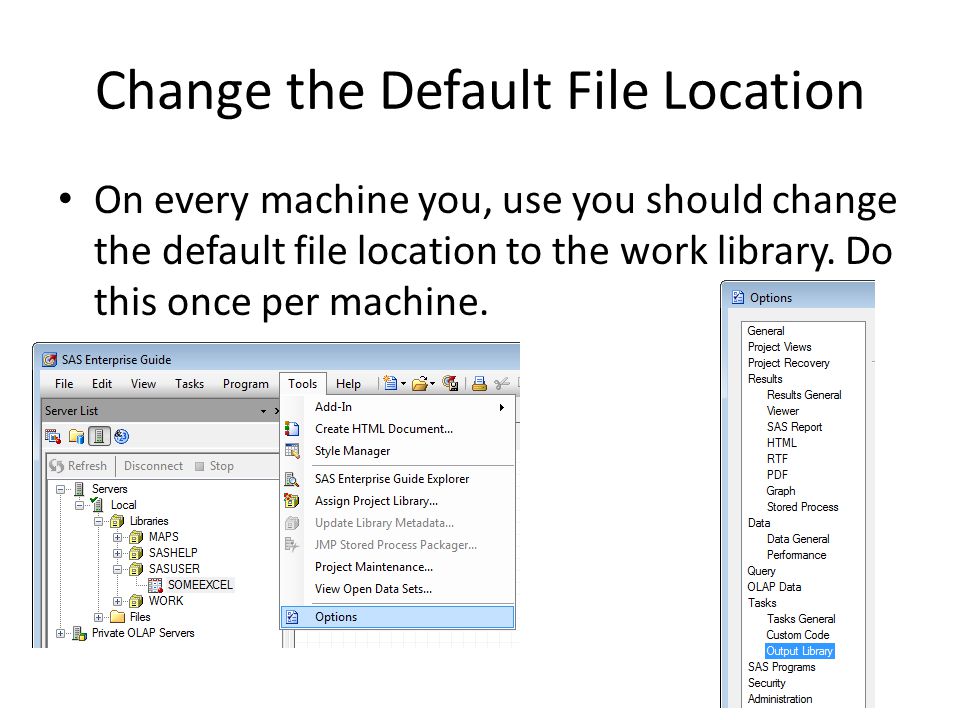The image size is (960, 720).
Task: Click the Disconnect button
Action: pos(153,466)
